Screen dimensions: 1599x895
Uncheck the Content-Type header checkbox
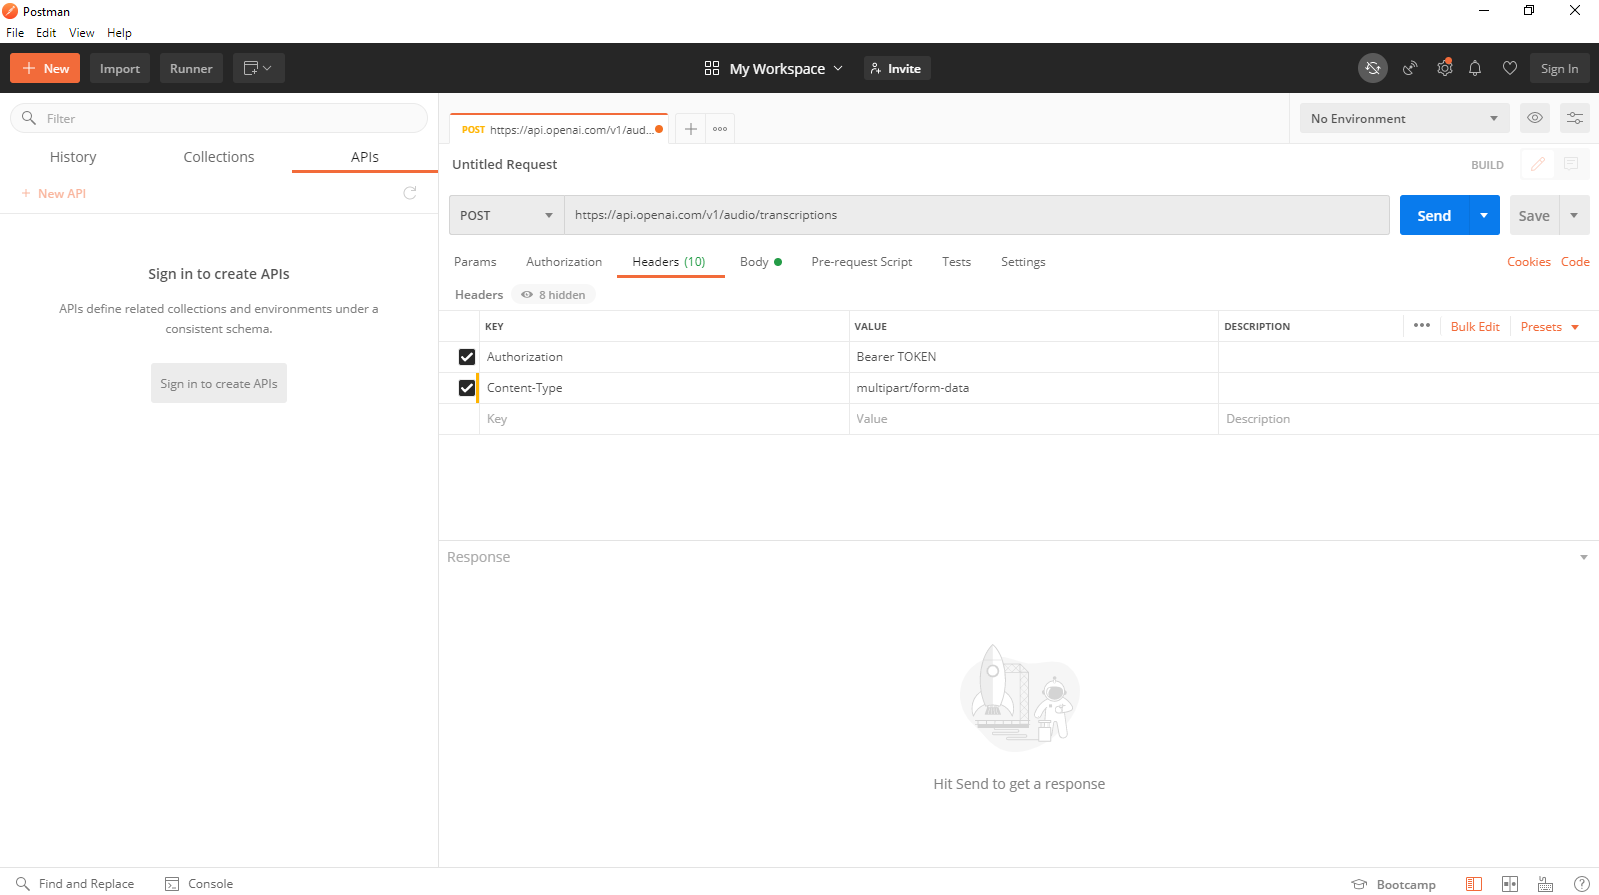[467, 388]
